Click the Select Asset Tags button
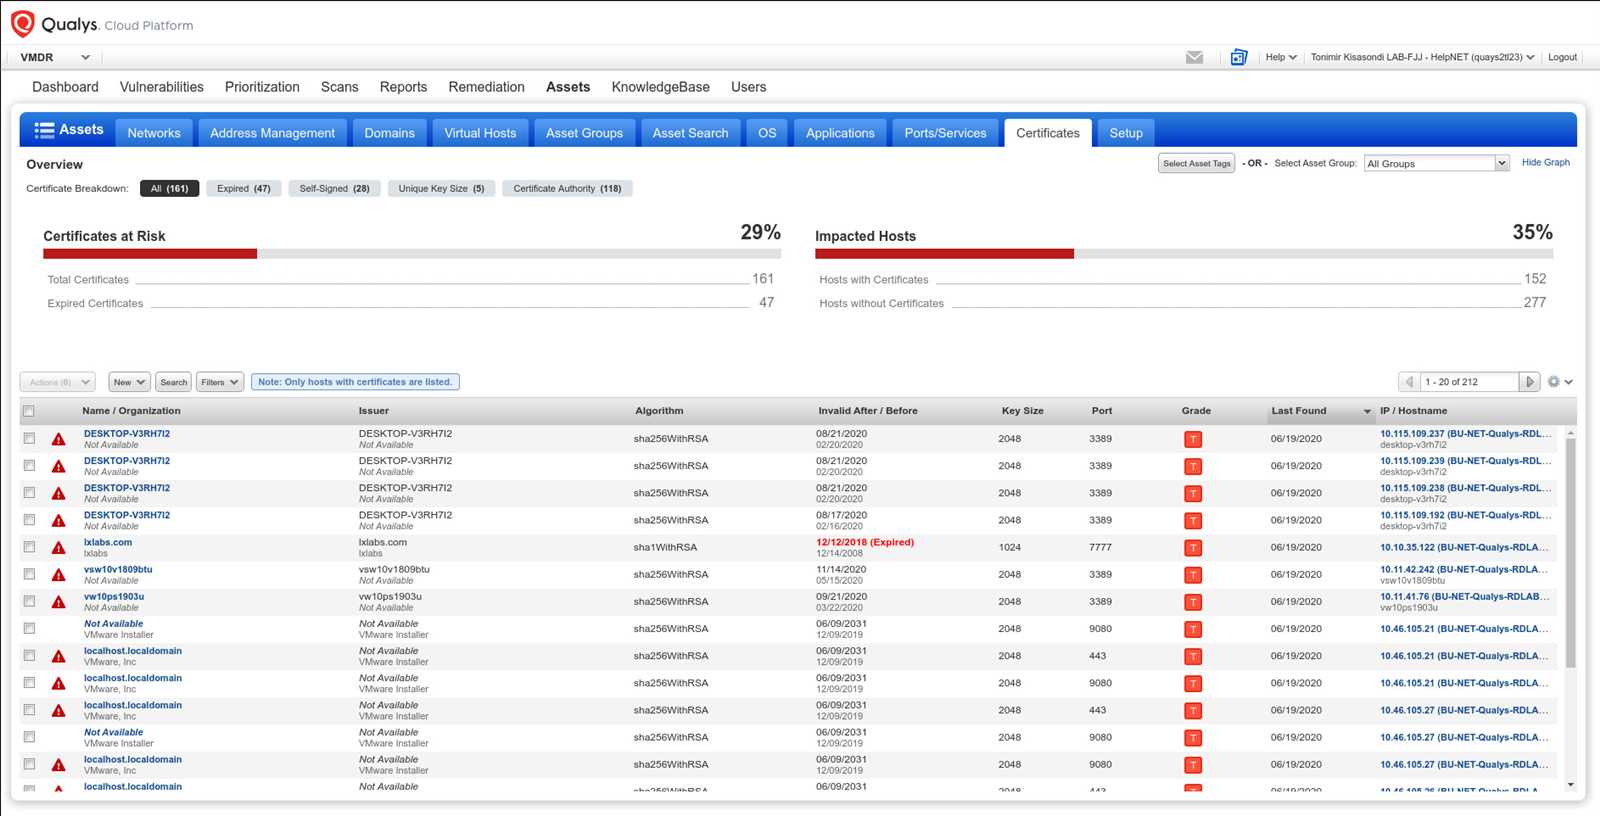The height and width of the screenshot is (816, 1600). tap(1197, 163)
